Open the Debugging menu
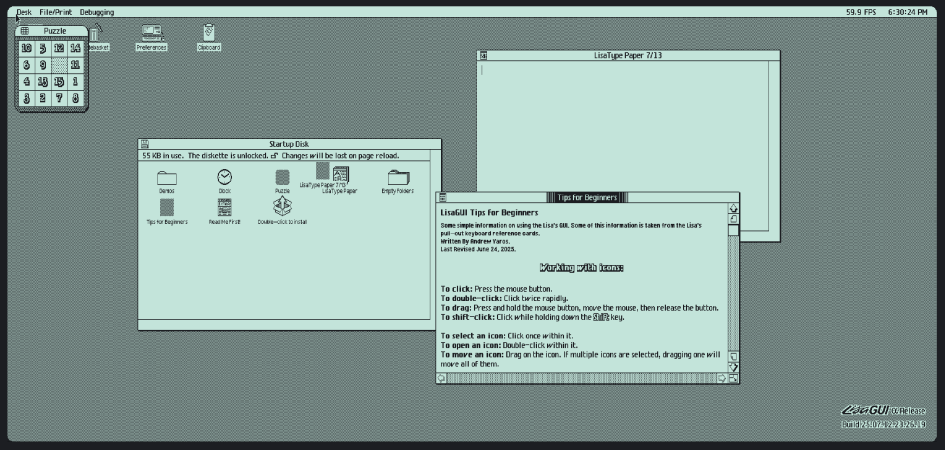The width and height of the screenshot is (945, 450). (97, 12)
